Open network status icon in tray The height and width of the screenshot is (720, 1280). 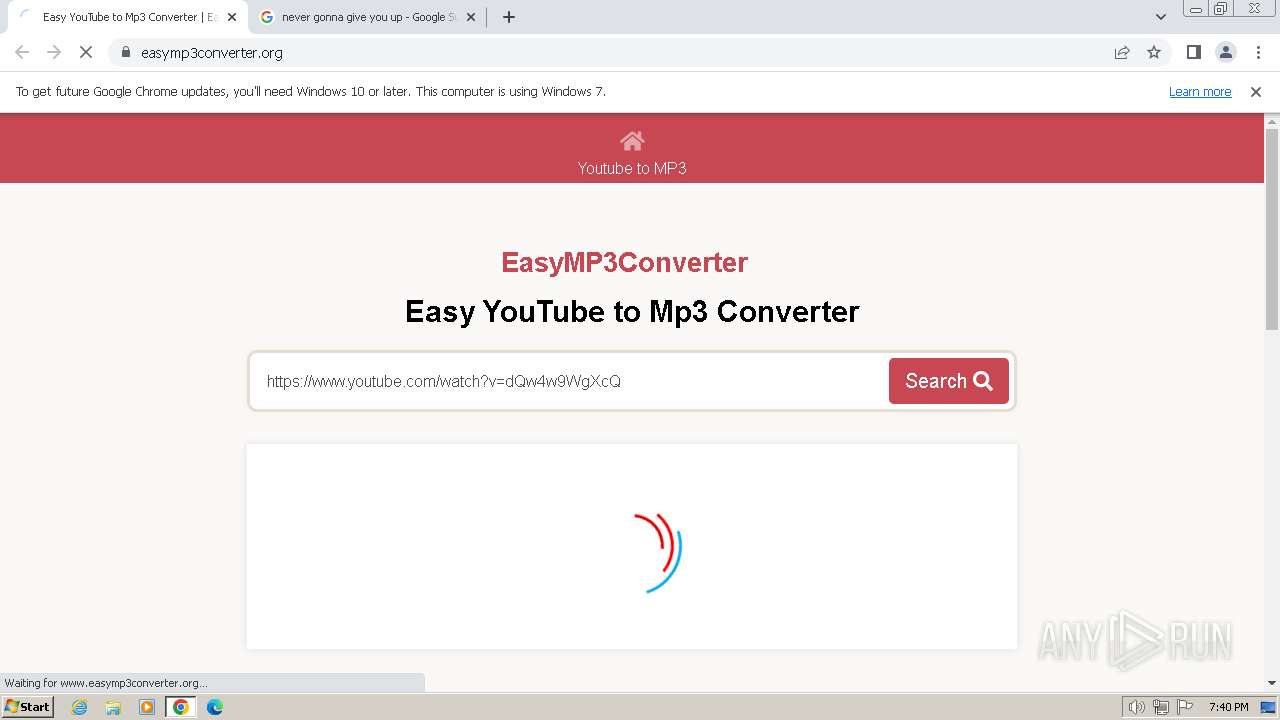coord(1161,707)
